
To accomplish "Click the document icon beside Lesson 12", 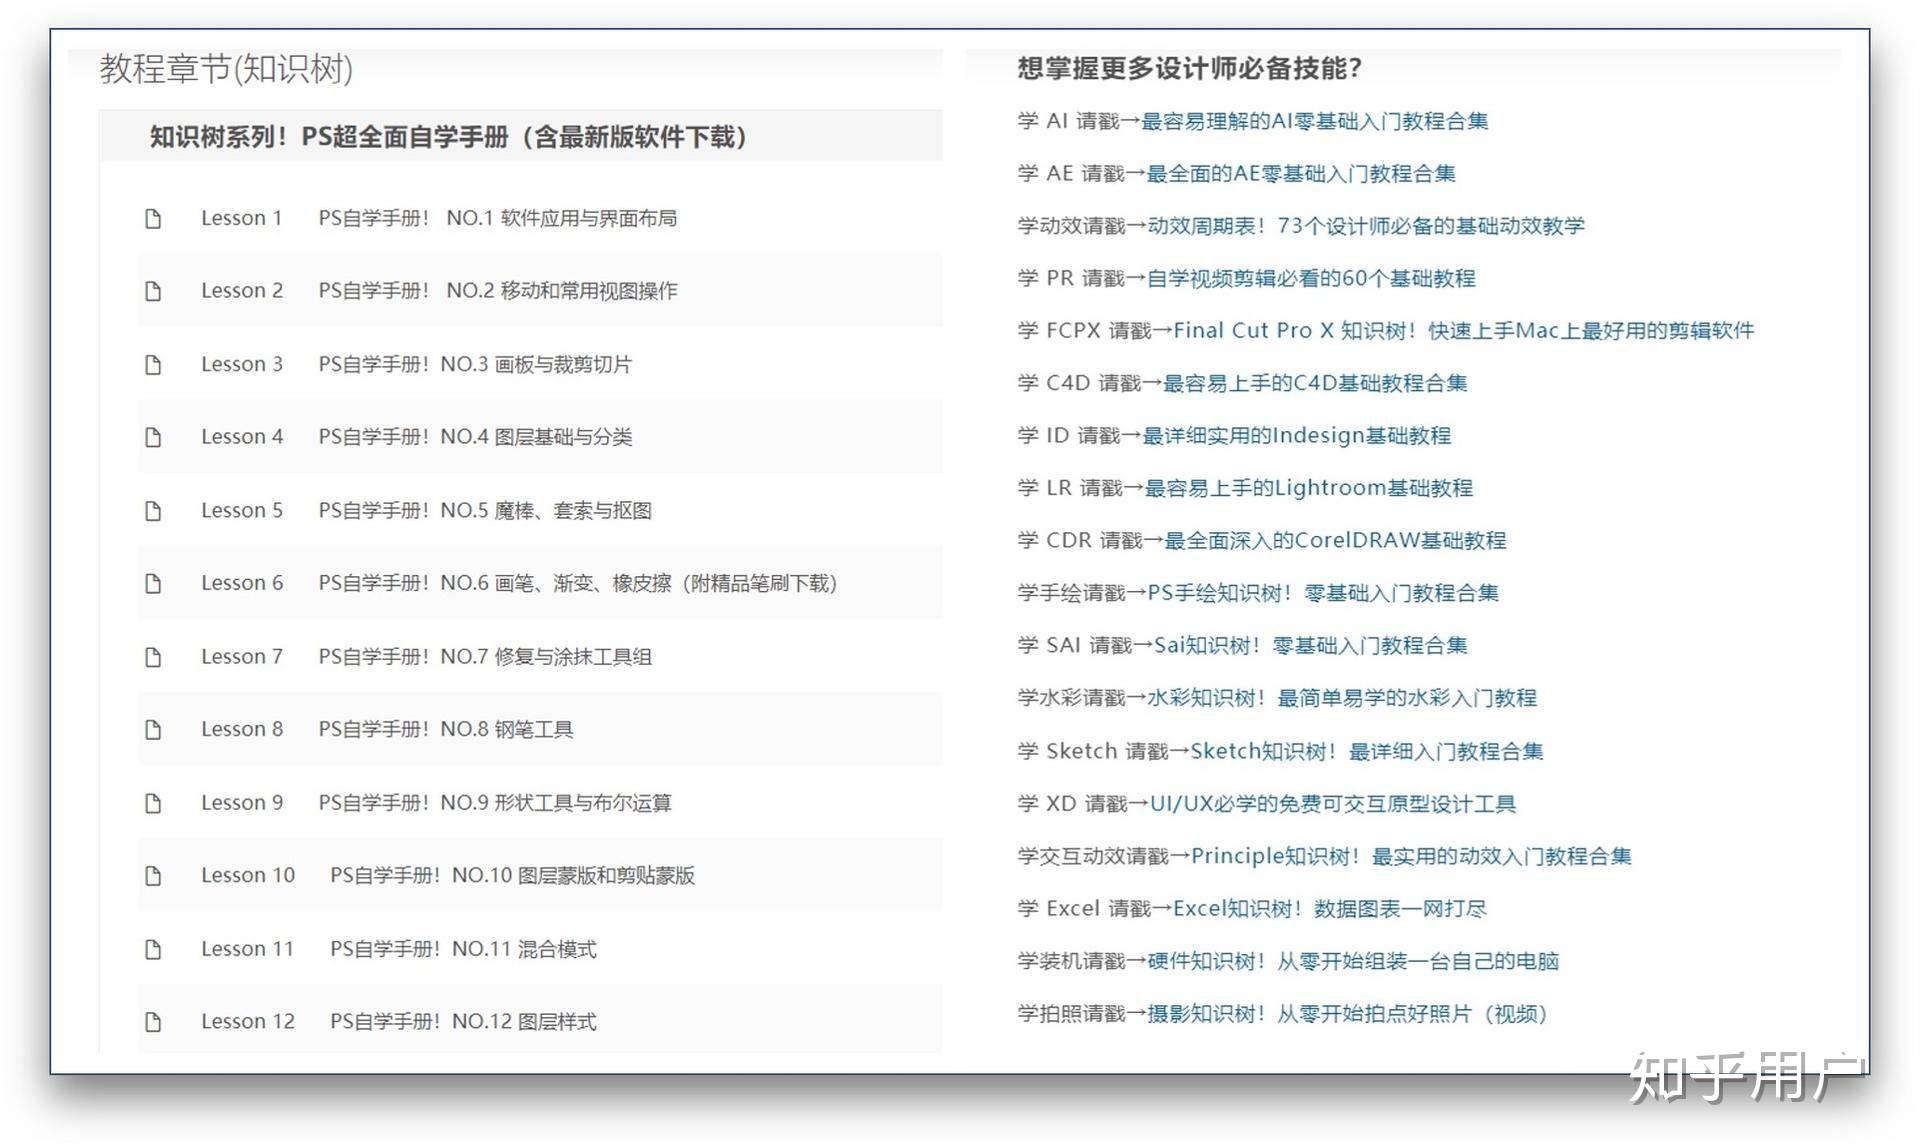I will (153, 1021).
